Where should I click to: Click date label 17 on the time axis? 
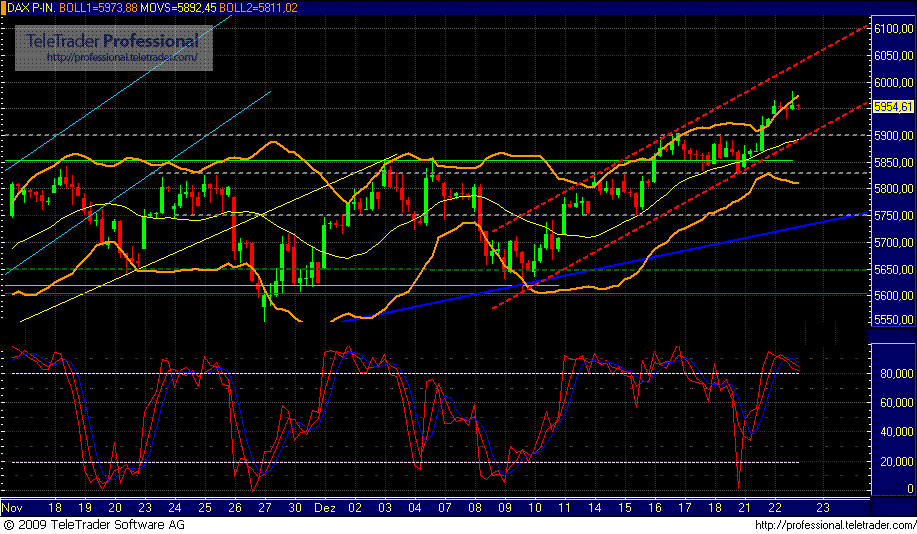point(684,508)
